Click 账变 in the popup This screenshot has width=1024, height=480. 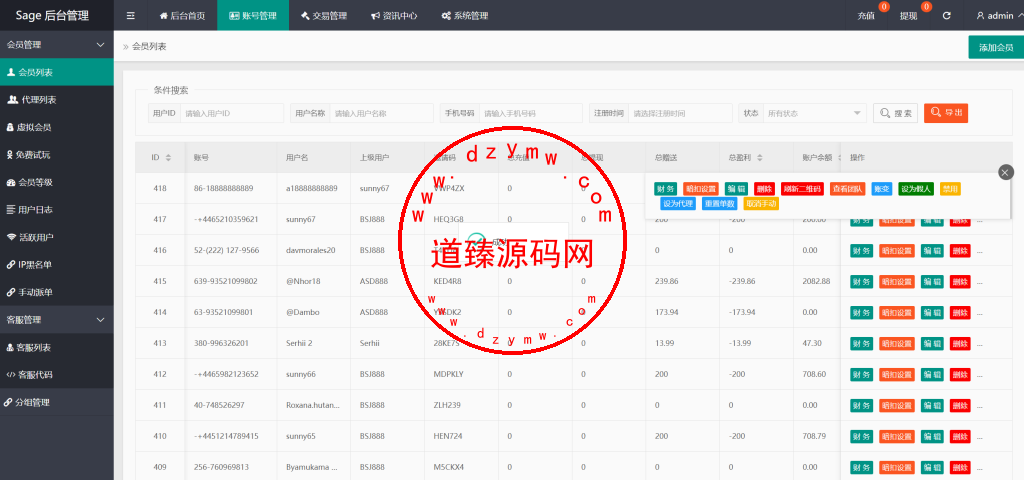tap(882, 189)
